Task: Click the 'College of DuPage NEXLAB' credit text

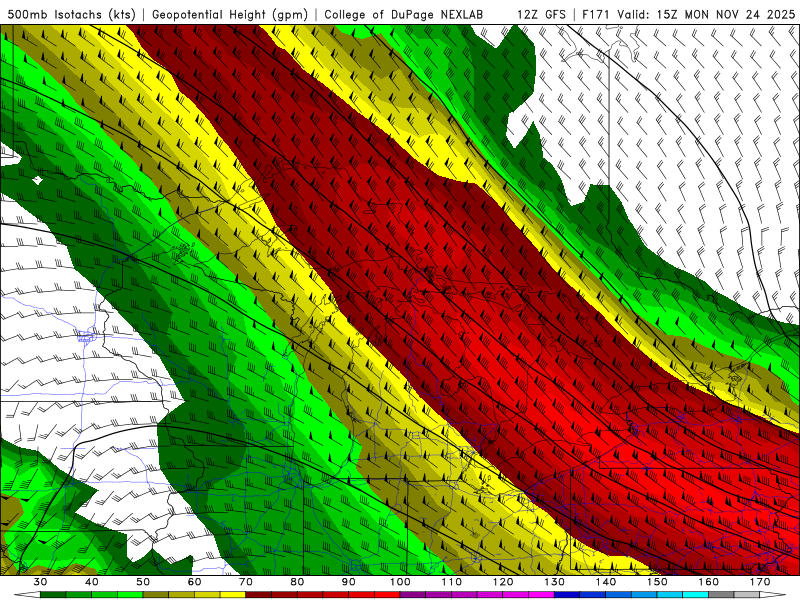Action: click(x=403, y=15)
